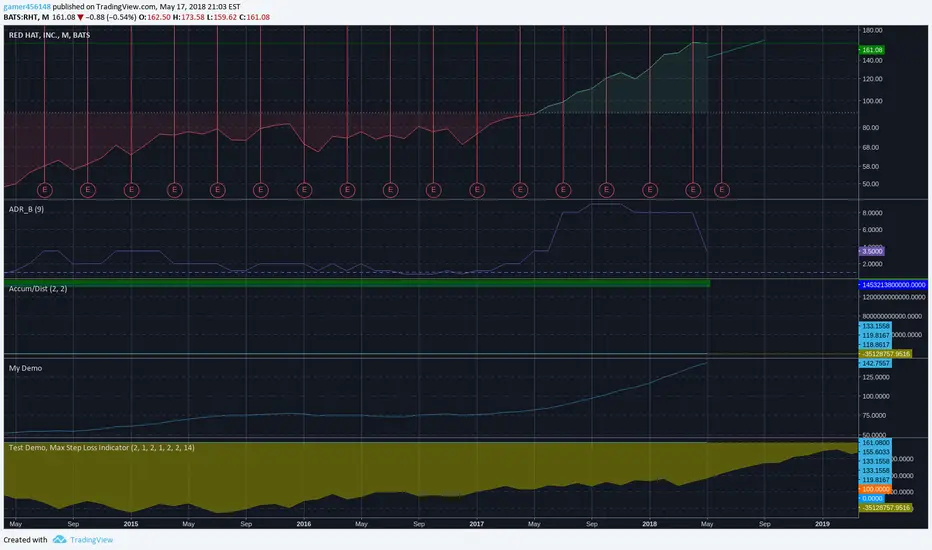Viewport: 932px width, 550px height.
Task: Click the 75.0000 My Demo scale label
Action: pos(874,416)
